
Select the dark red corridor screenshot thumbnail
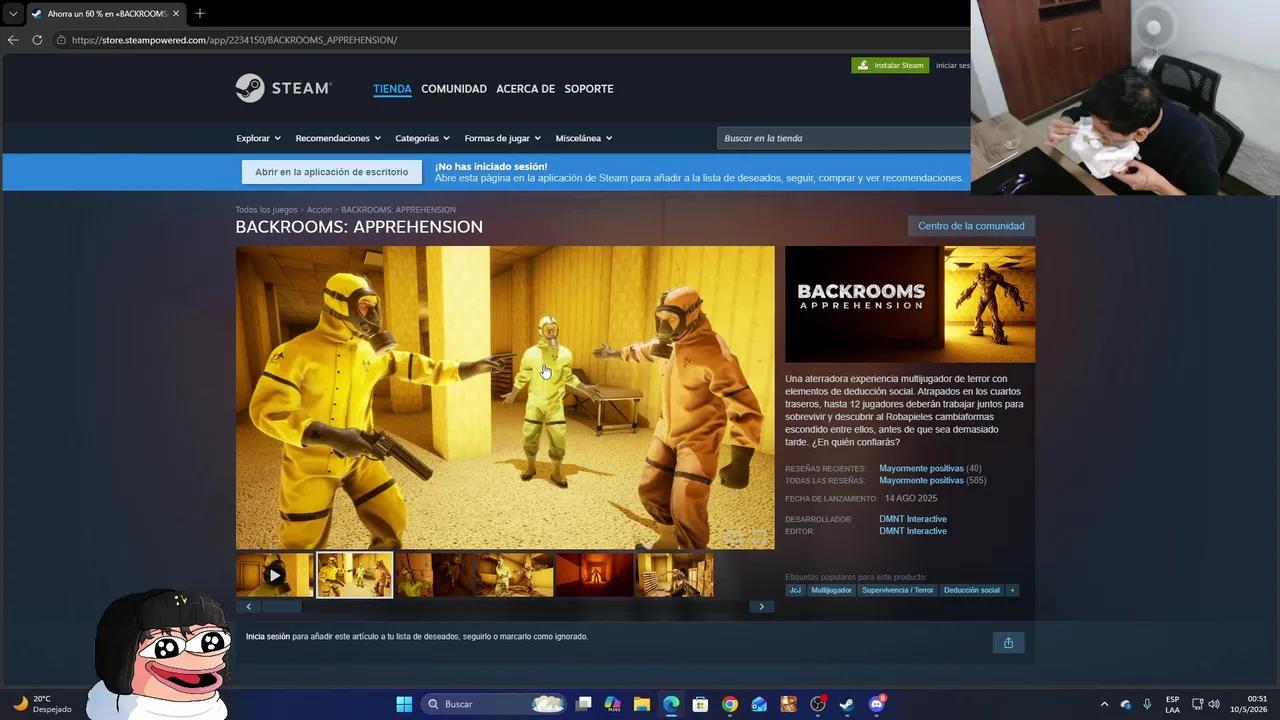594,575
